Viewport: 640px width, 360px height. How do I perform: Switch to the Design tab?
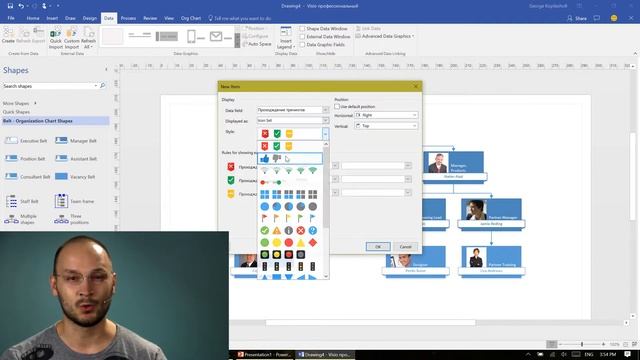(89, 18)
